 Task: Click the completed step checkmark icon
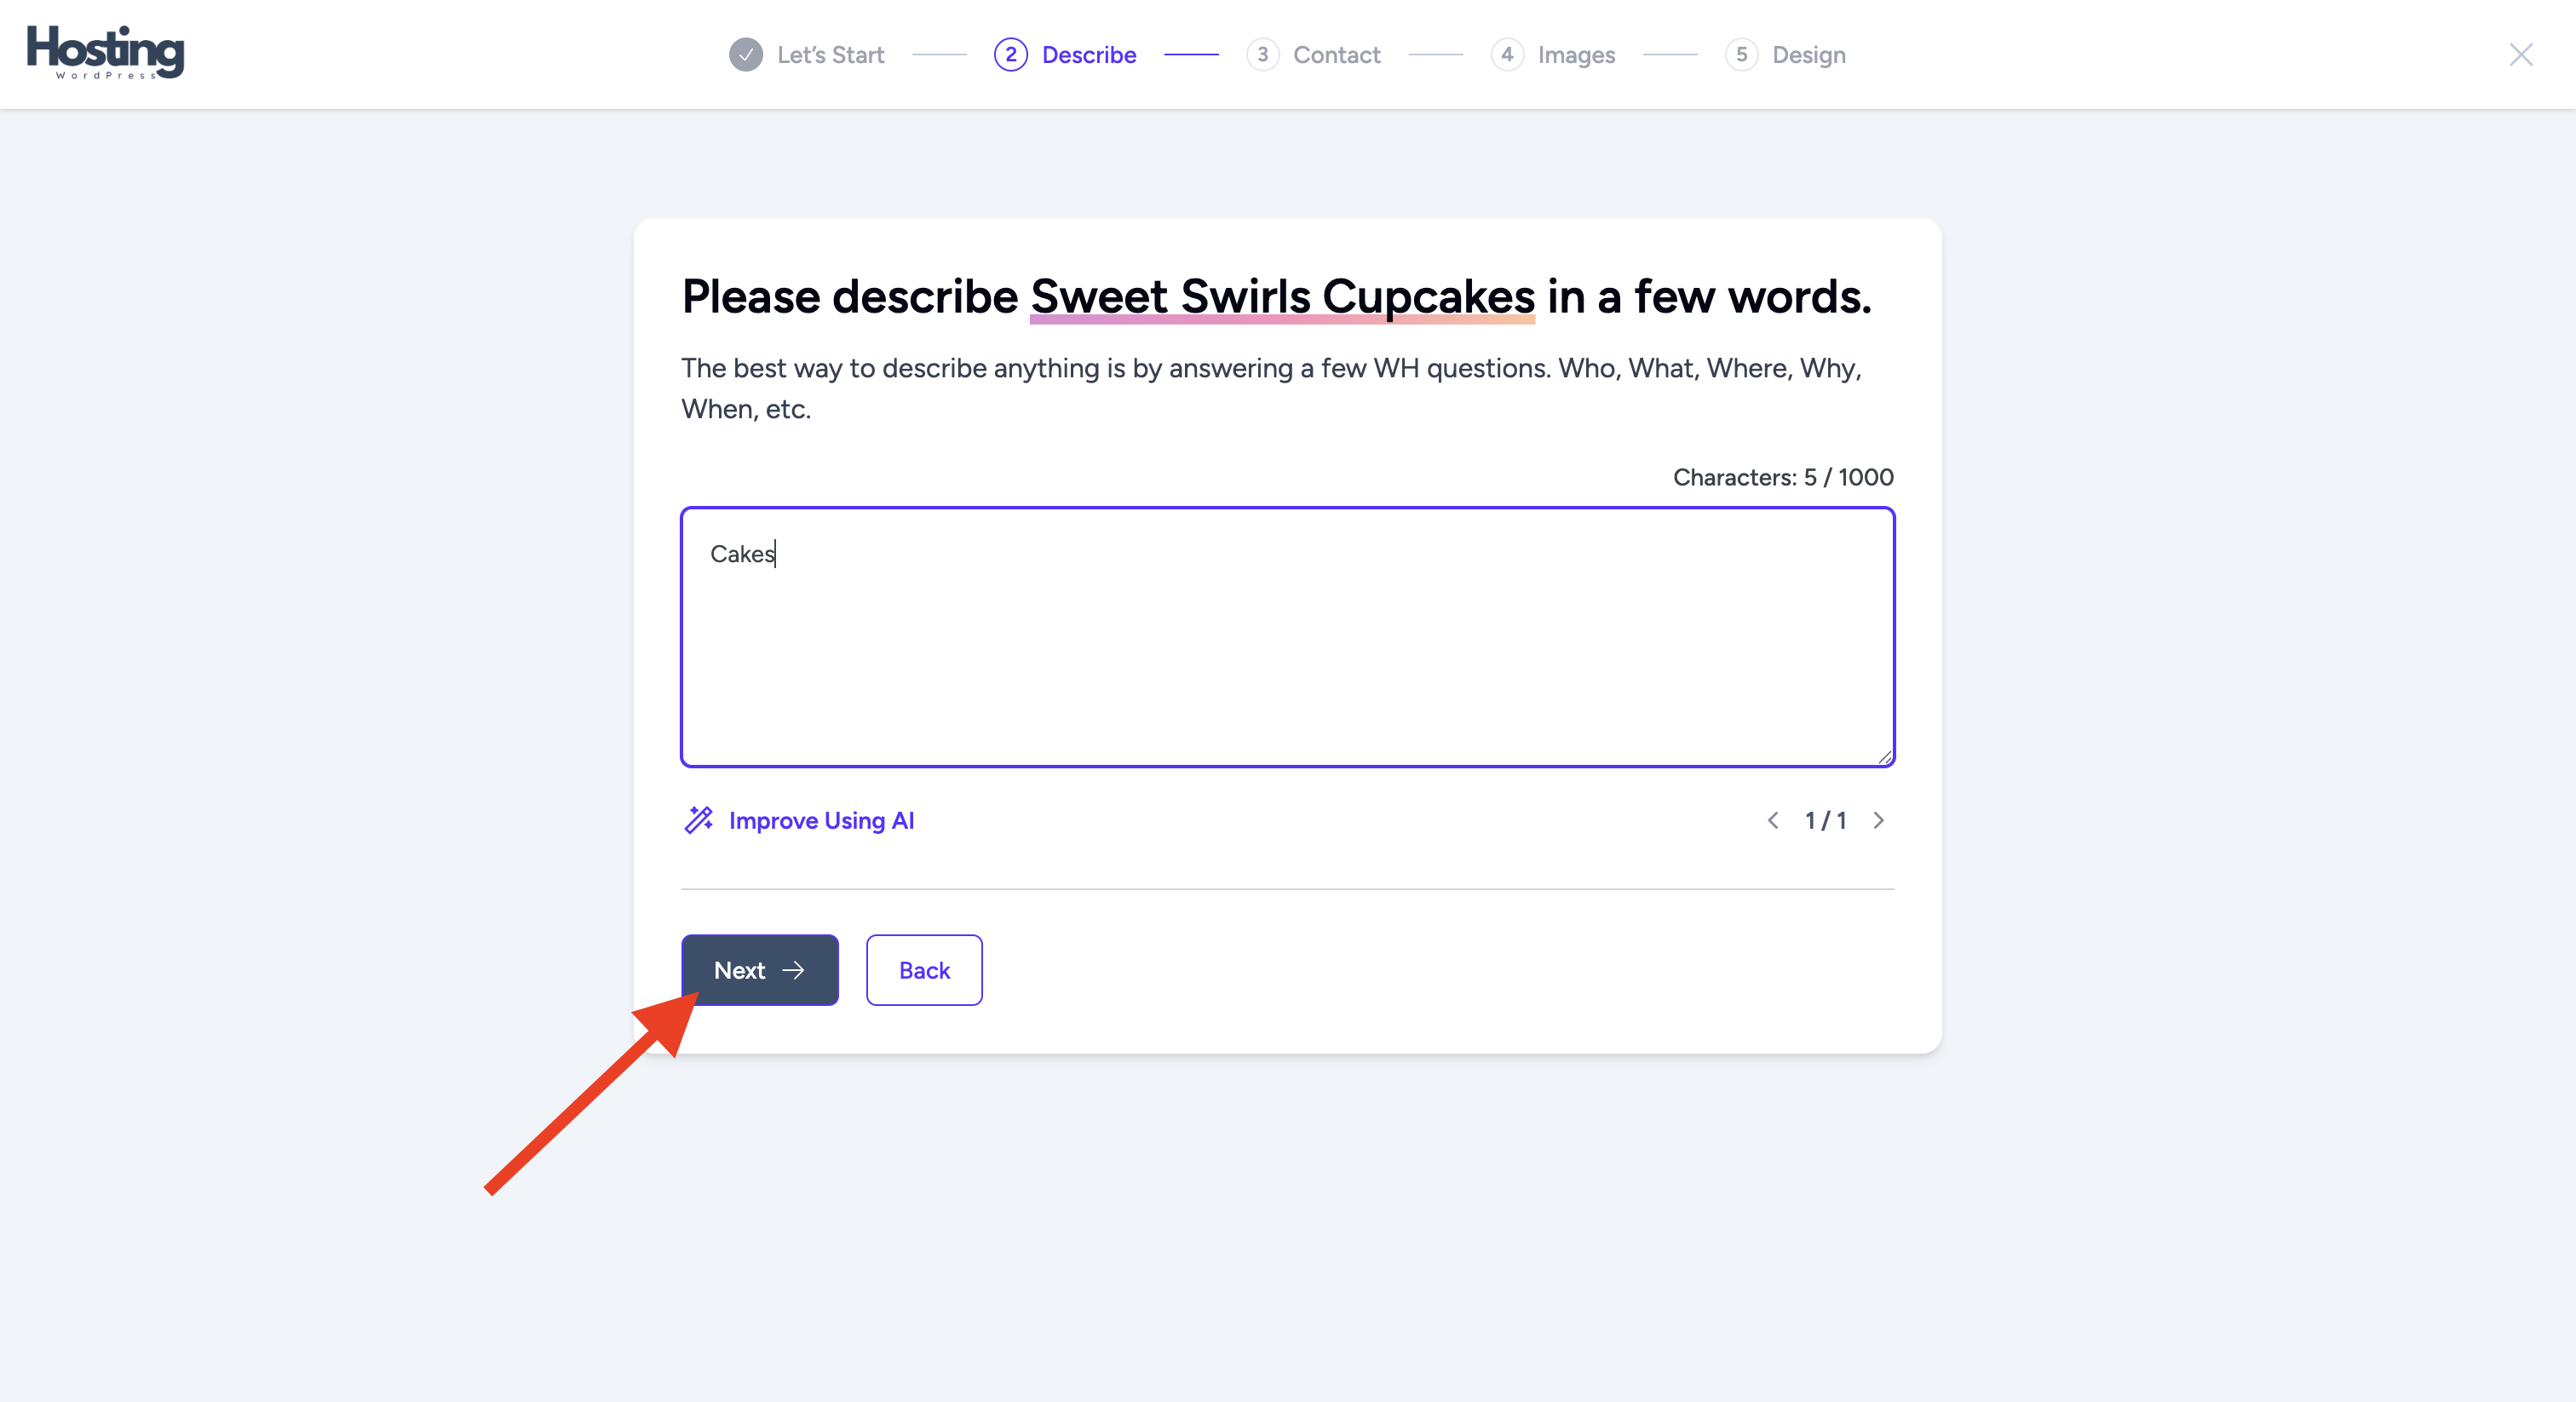coord(745,55)
